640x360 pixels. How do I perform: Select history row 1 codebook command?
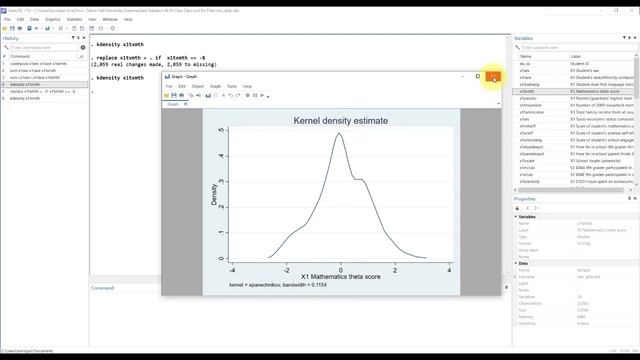click(x=44, y=64)
